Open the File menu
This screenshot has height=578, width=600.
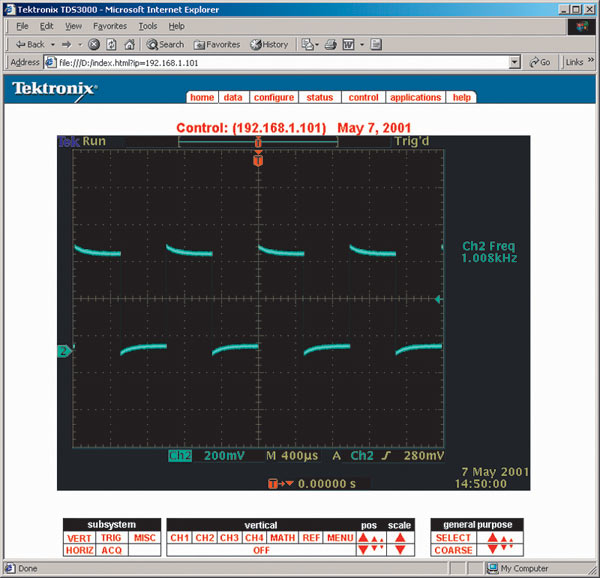click(x=22, y=26)
